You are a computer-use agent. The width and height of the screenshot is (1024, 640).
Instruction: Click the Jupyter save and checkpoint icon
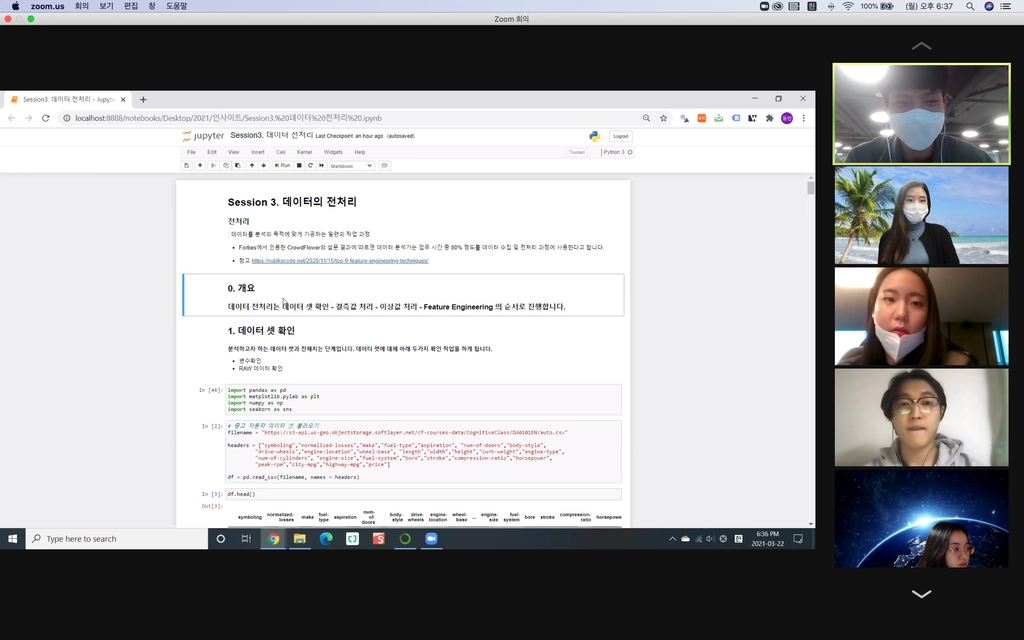tap(187, 166)
